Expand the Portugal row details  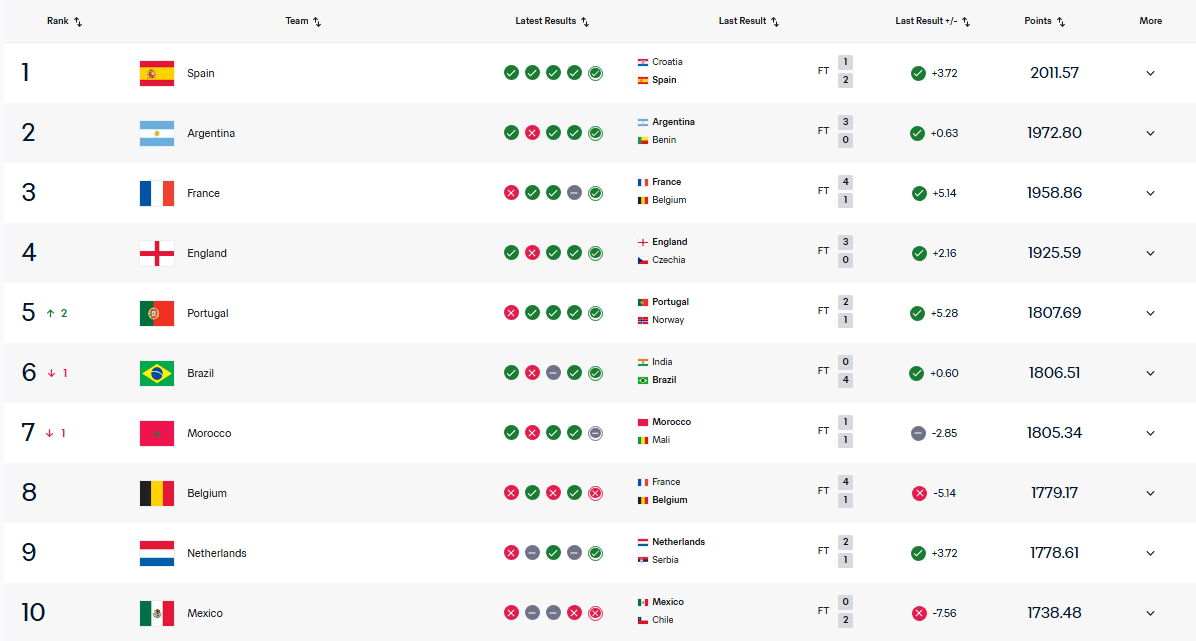click(x=1150, y=314)
